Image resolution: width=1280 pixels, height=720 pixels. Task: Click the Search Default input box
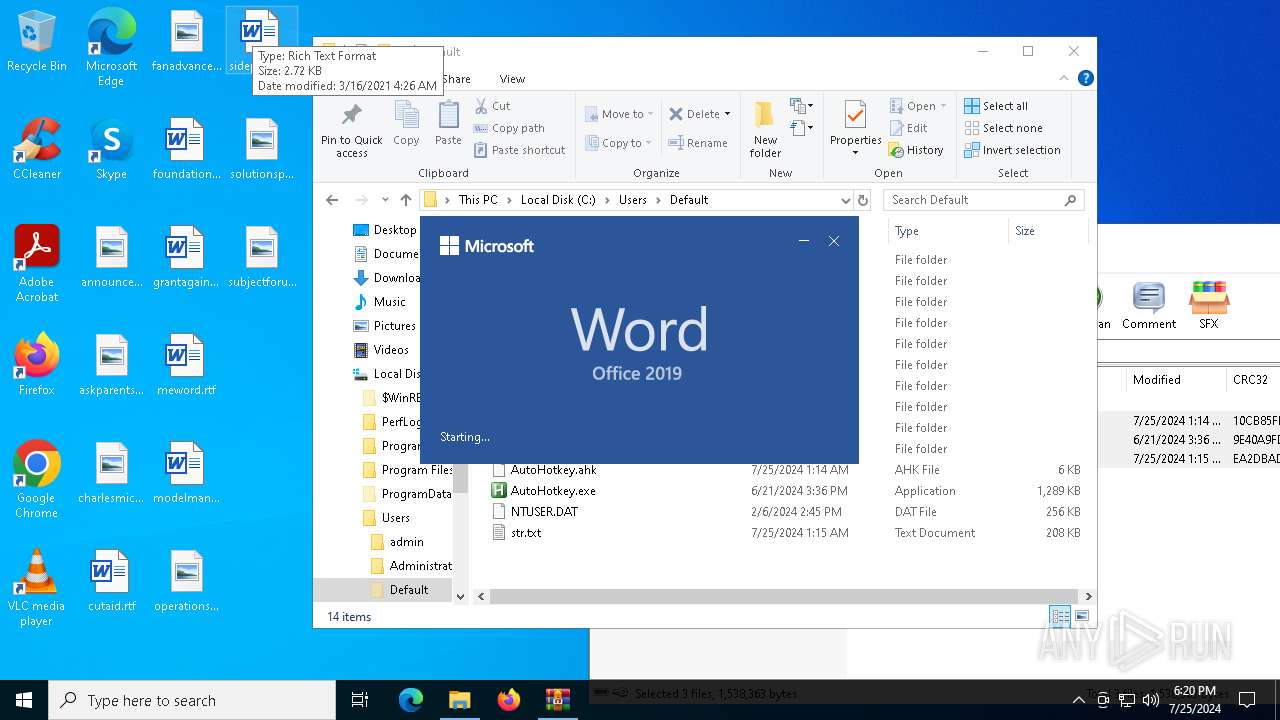984,200
